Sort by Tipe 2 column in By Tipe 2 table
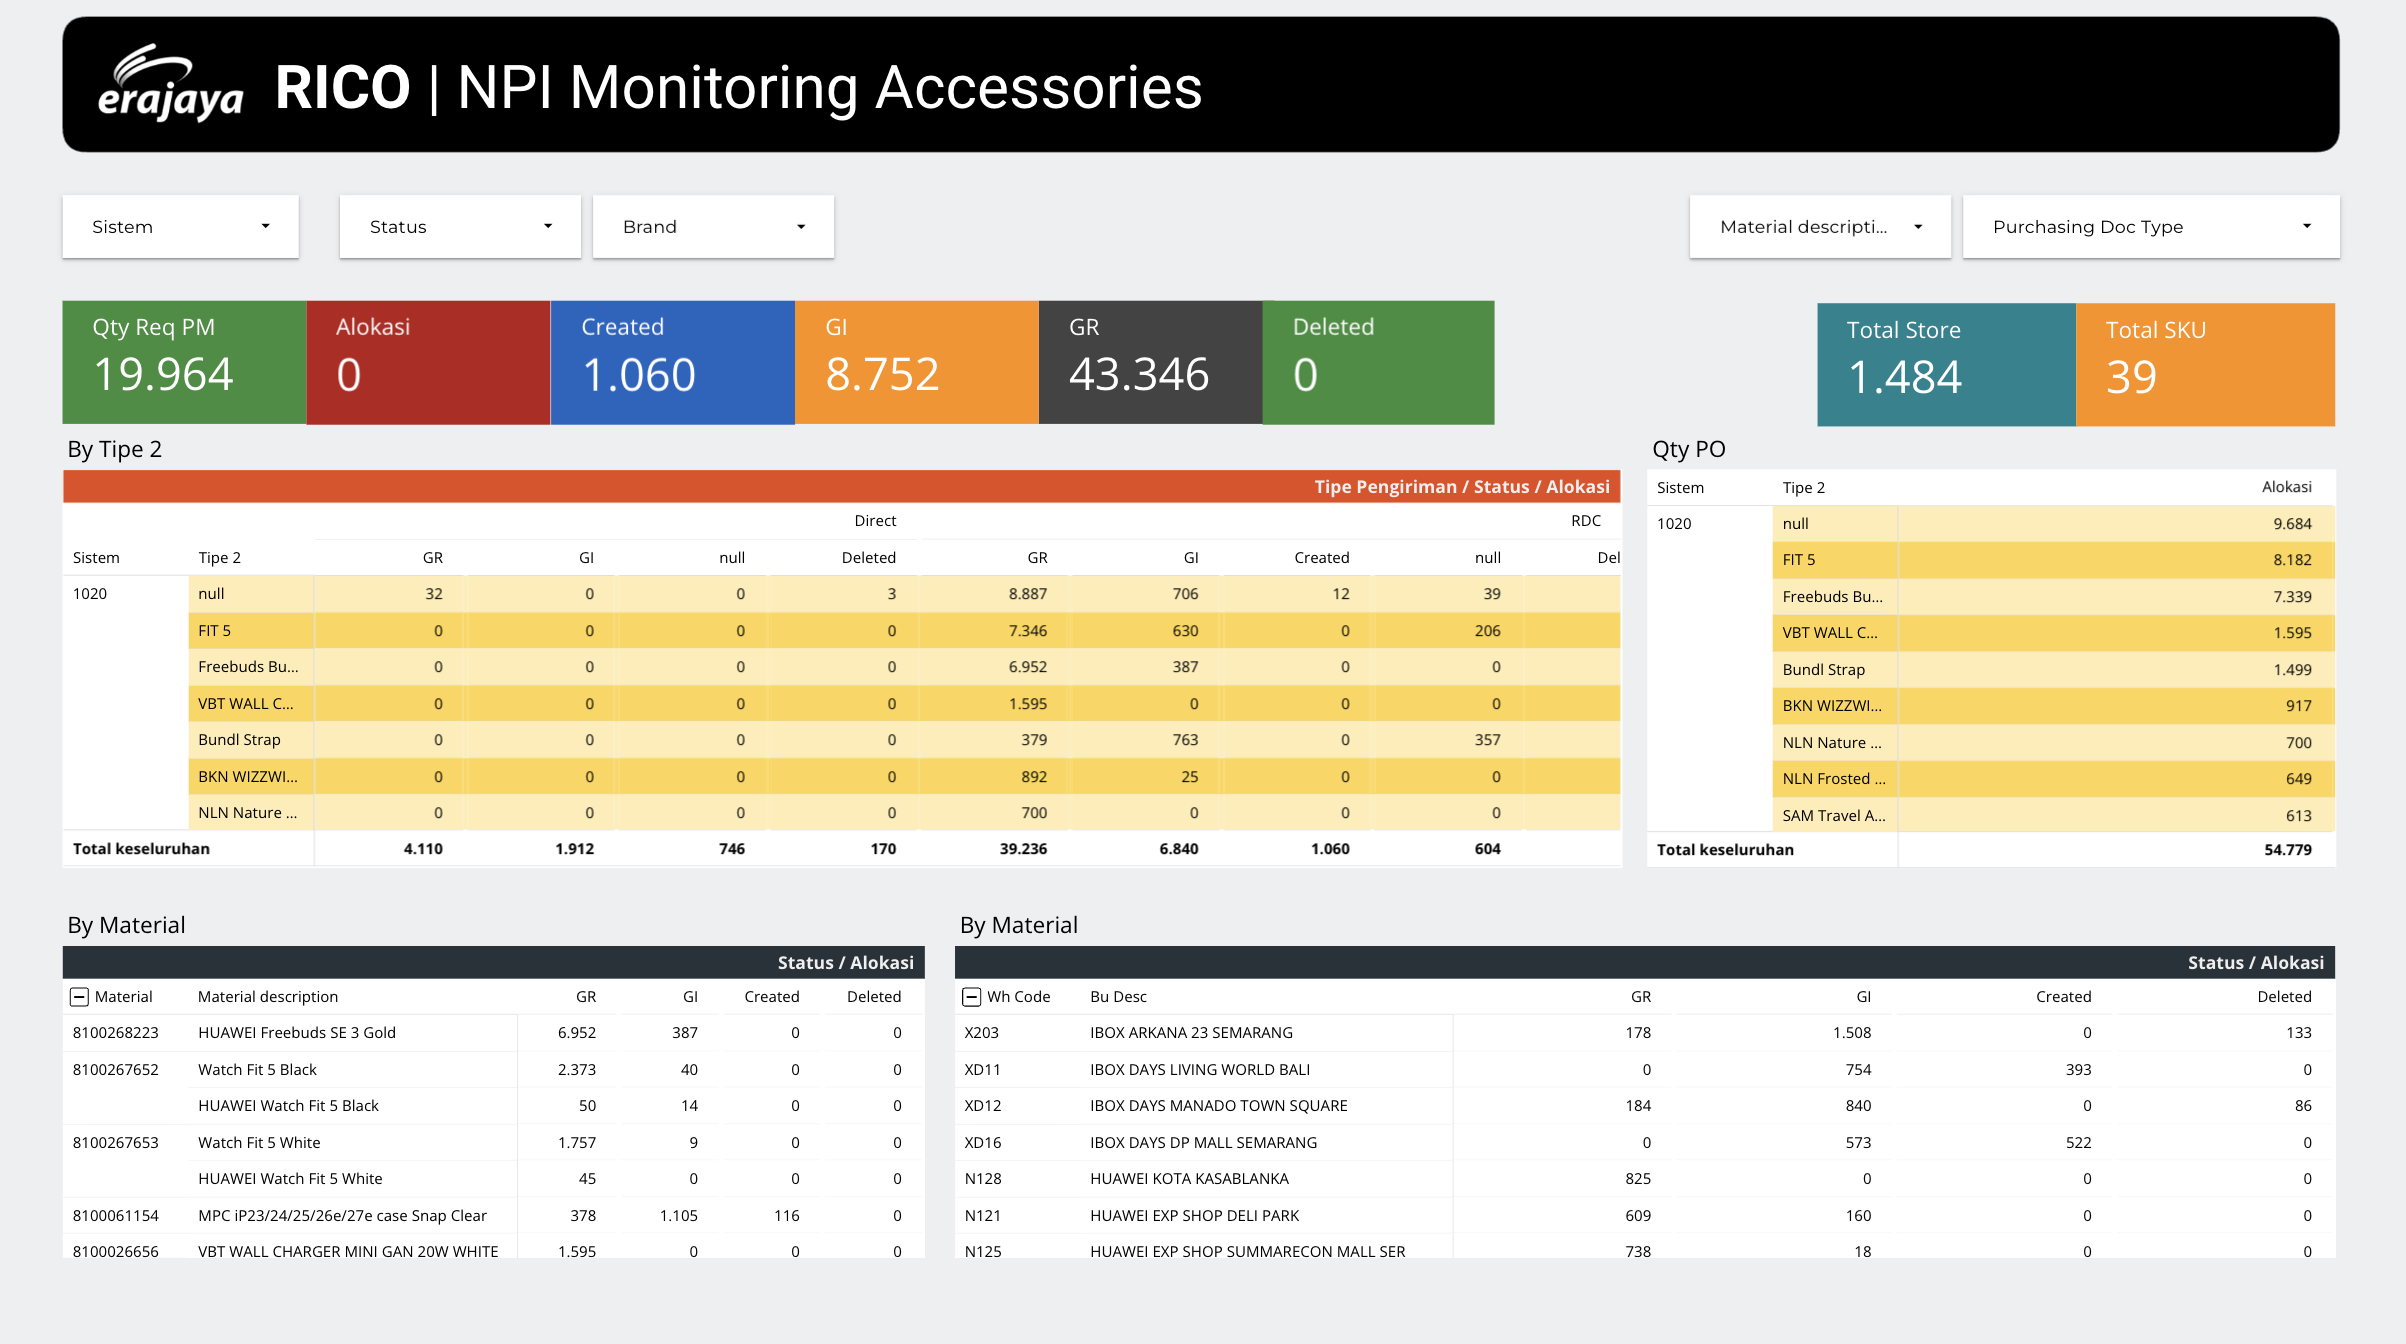 point(219,558)
